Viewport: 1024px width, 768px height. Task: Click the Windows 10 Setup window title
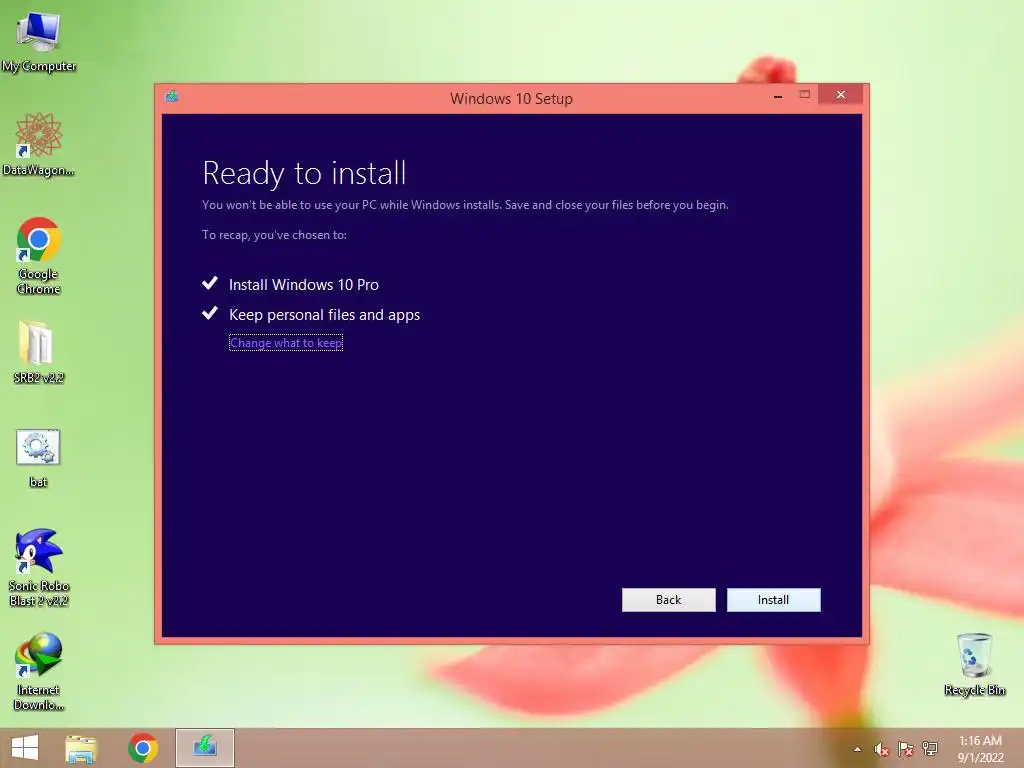click(x=511, y=99)
